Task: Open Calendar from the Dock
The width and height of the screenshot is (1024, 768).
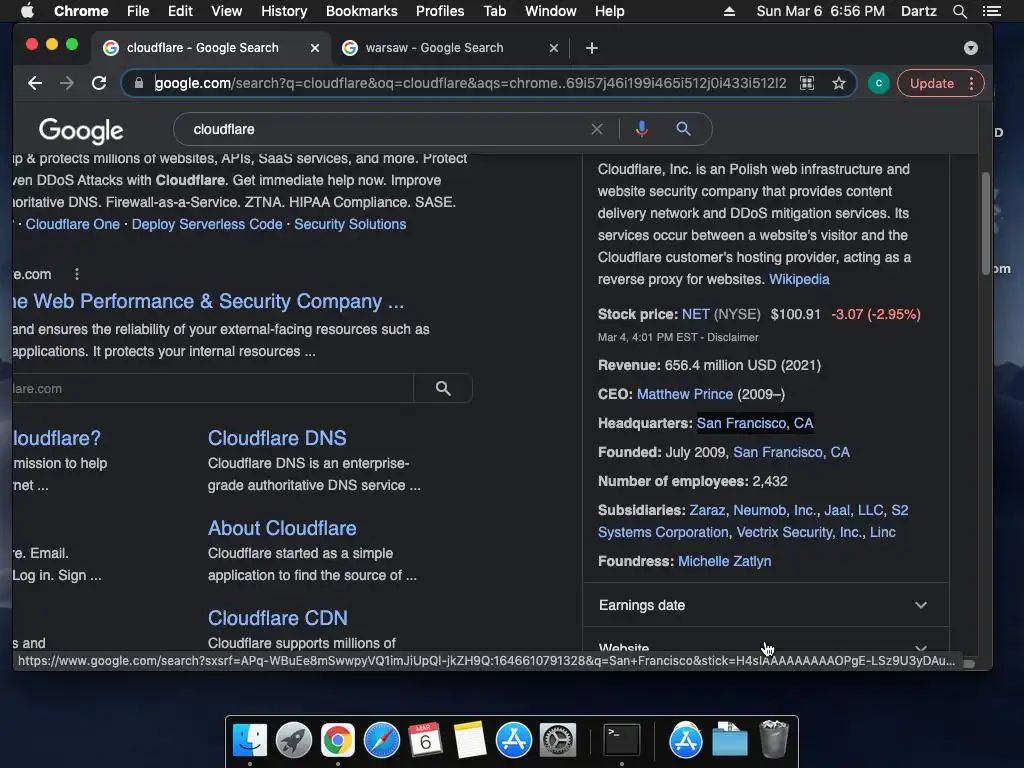Action: point(425,741)
